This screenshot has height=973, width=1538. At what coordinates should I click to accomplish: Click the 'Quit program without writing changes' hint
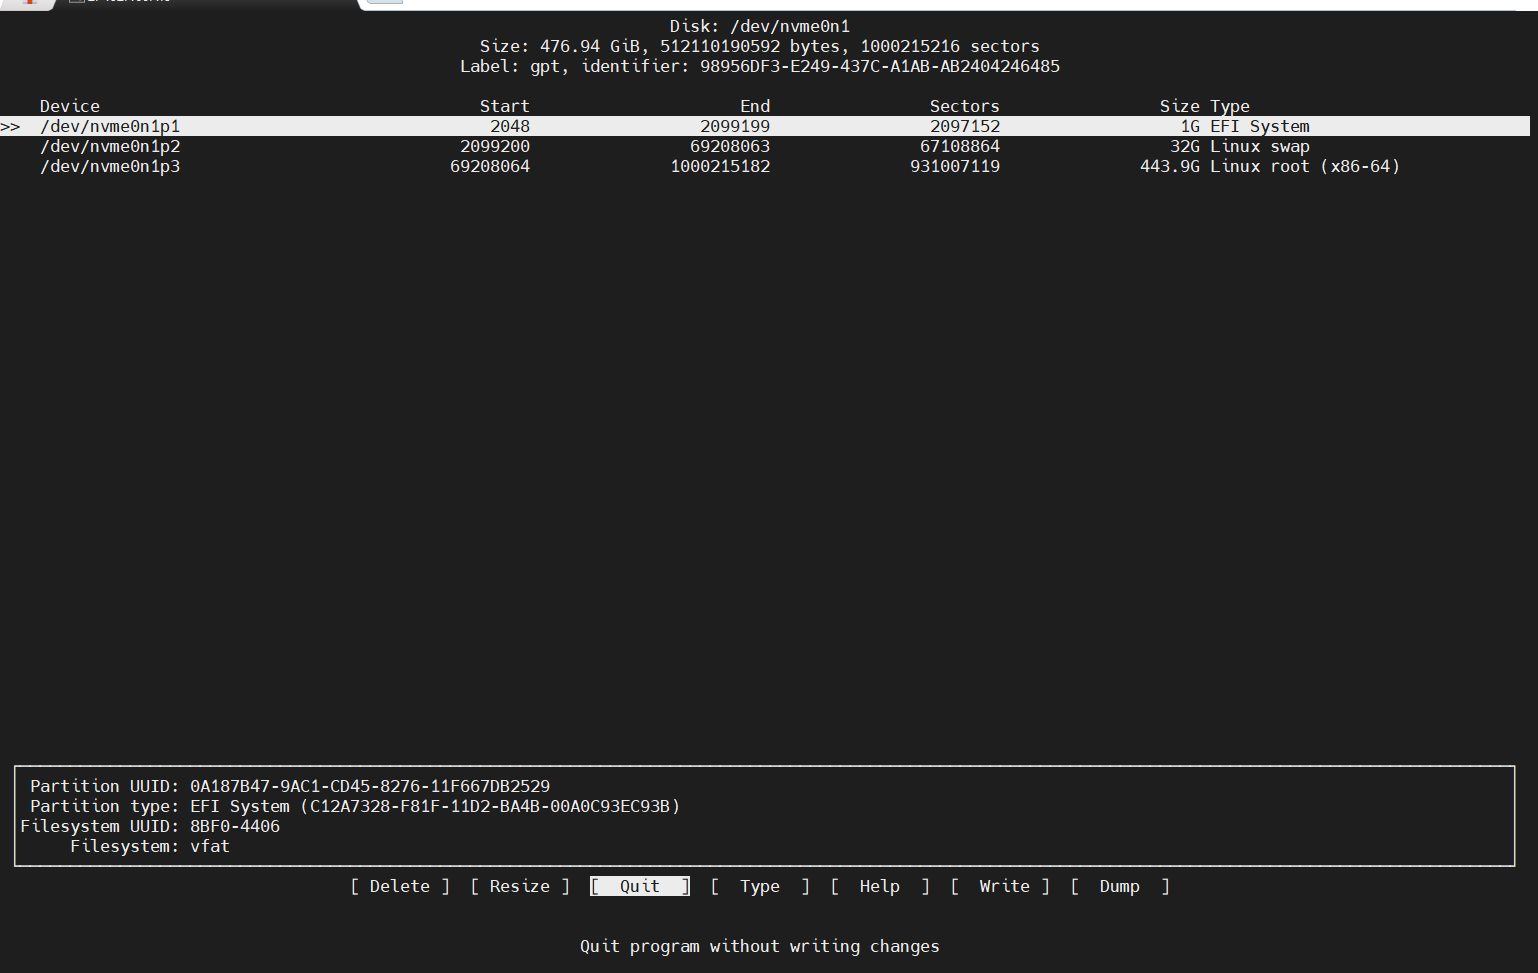(x=760, y=946)
